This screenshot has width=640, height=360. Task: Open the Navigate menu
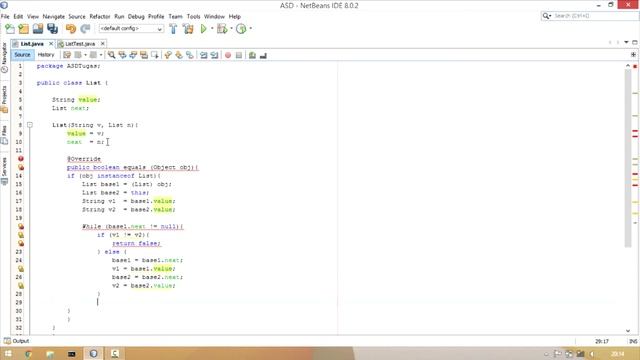coord(53,16)
